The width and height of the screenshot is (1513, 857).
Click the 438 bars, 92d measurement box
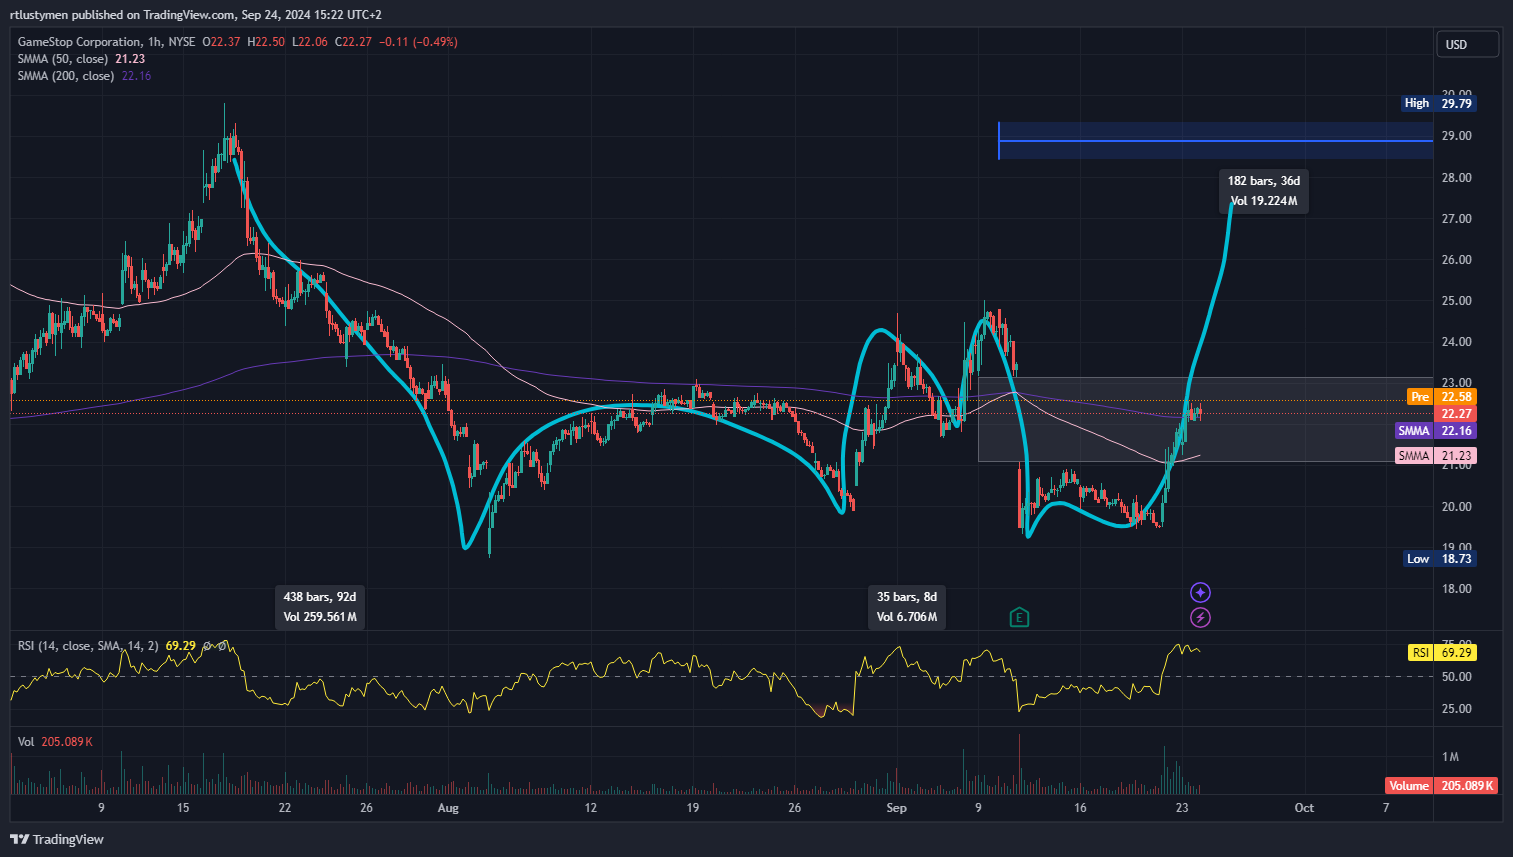tap(320, 607)
